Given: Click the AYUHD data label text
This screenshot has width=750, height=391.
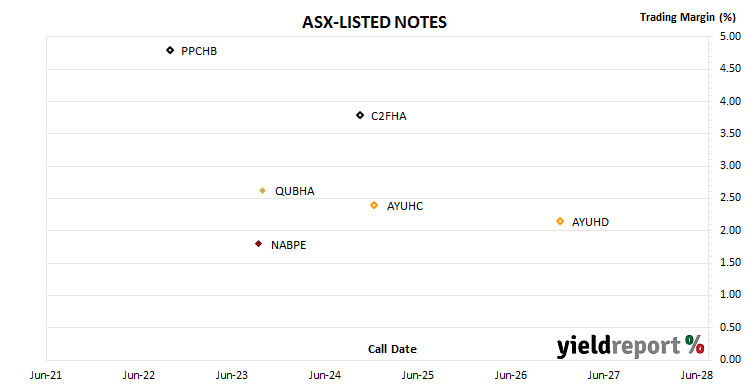Looking at the screenshot, I should click(x=590, y=222).
